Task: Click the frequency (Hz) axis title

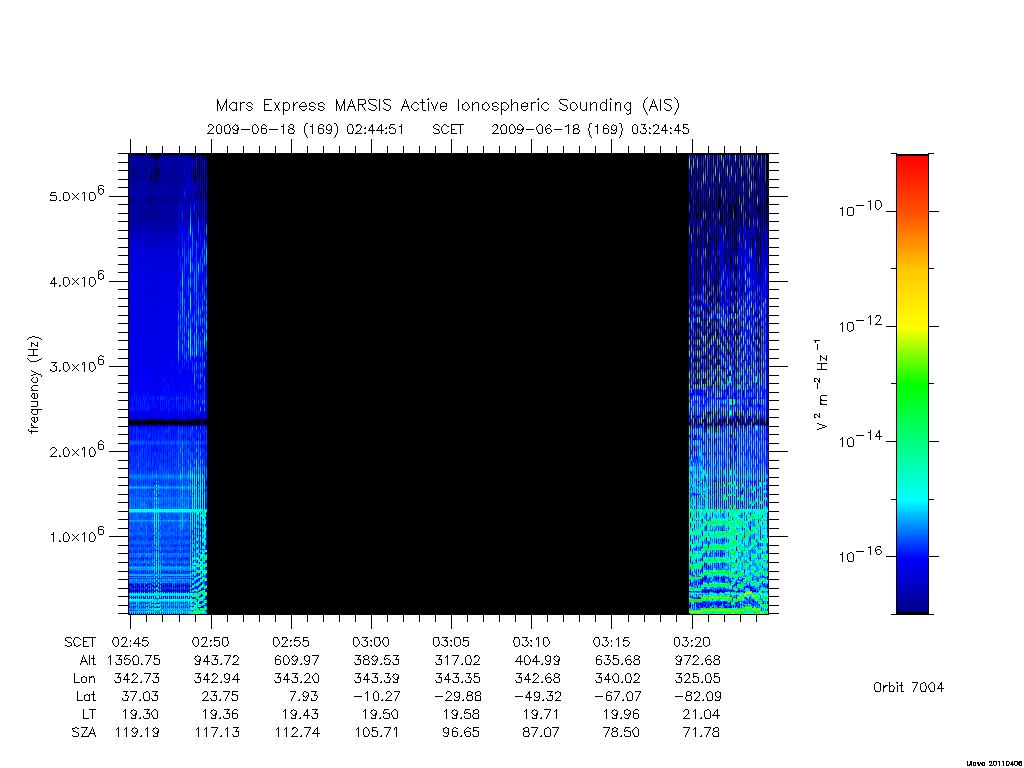Action: [34, 385]
